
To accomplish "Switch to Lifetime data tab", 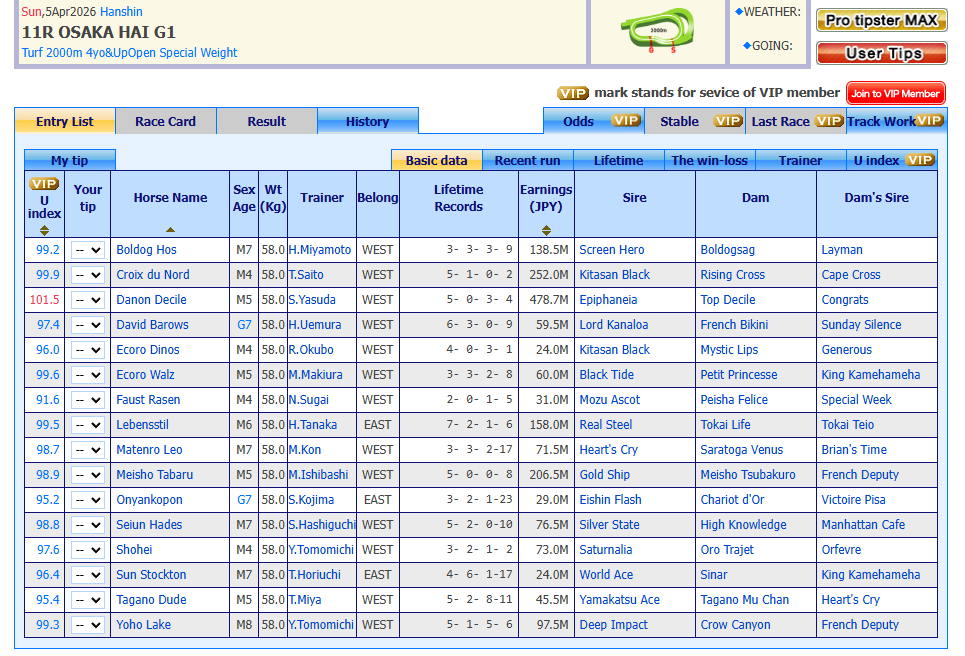I will [619, 161].
